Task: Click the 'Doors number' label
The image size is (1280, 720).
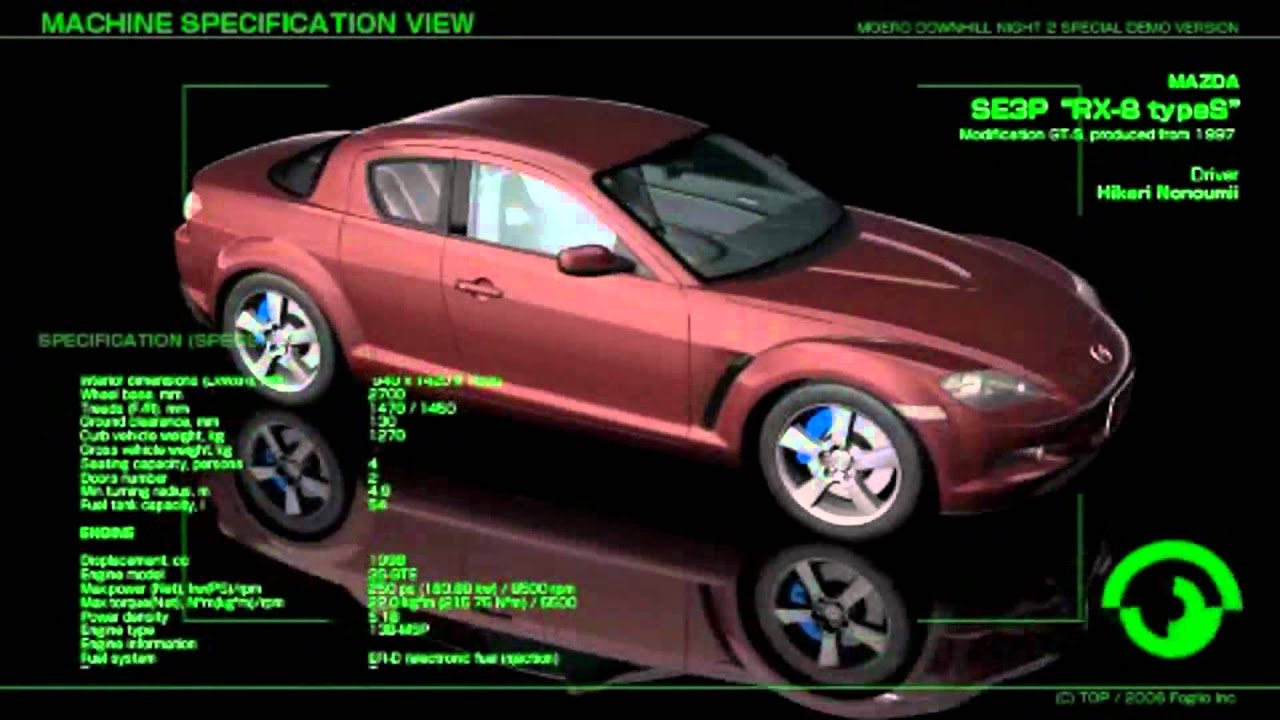Action: [x=124, y=478]
